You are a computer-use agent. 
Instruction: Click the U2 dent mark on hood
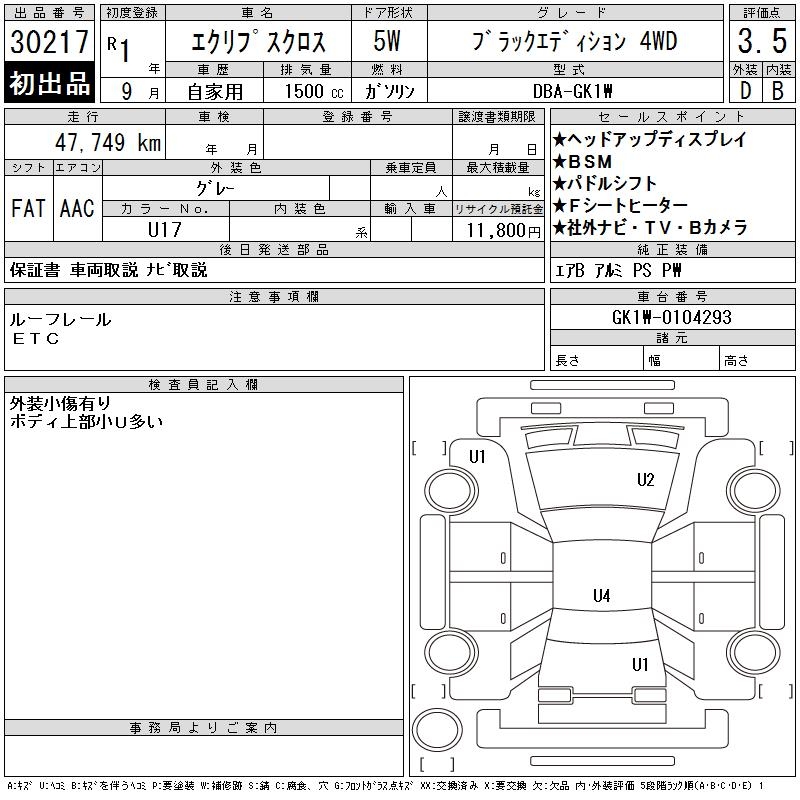645,480
